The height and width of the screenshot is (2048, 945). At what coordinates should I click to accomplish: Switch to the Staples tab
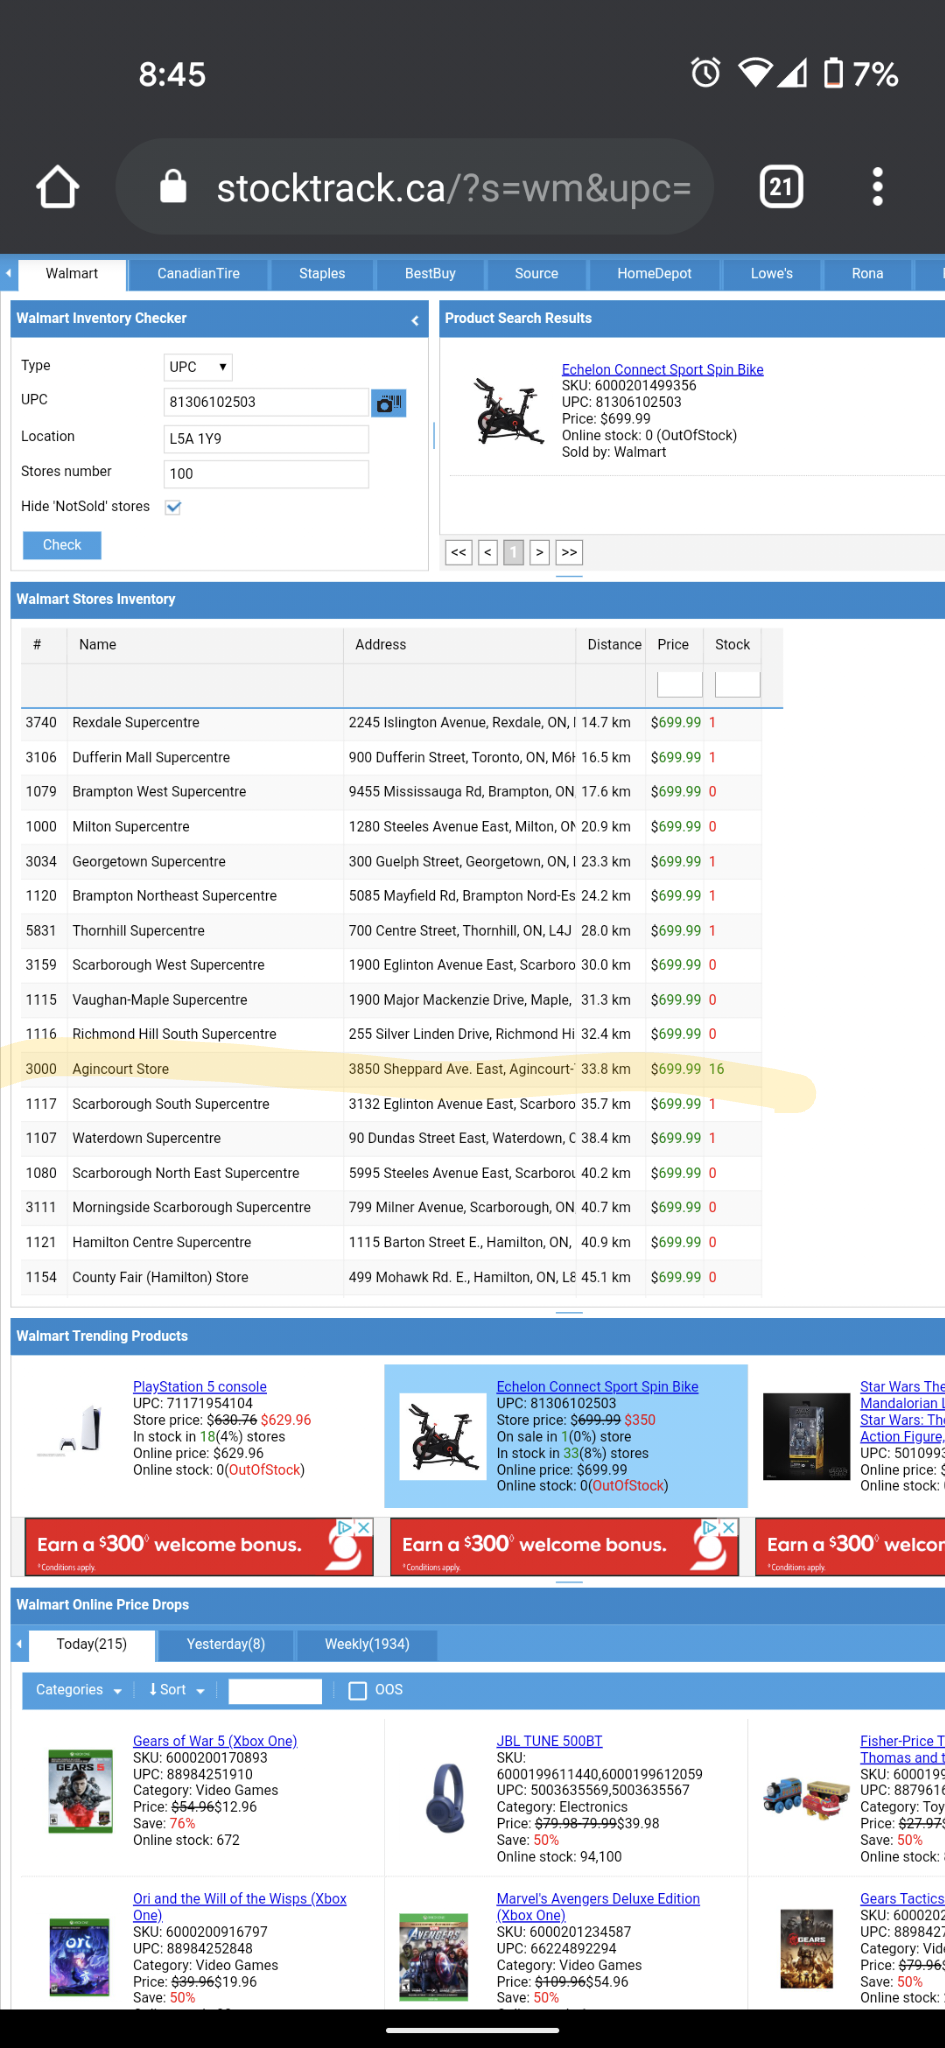(322, 274)
